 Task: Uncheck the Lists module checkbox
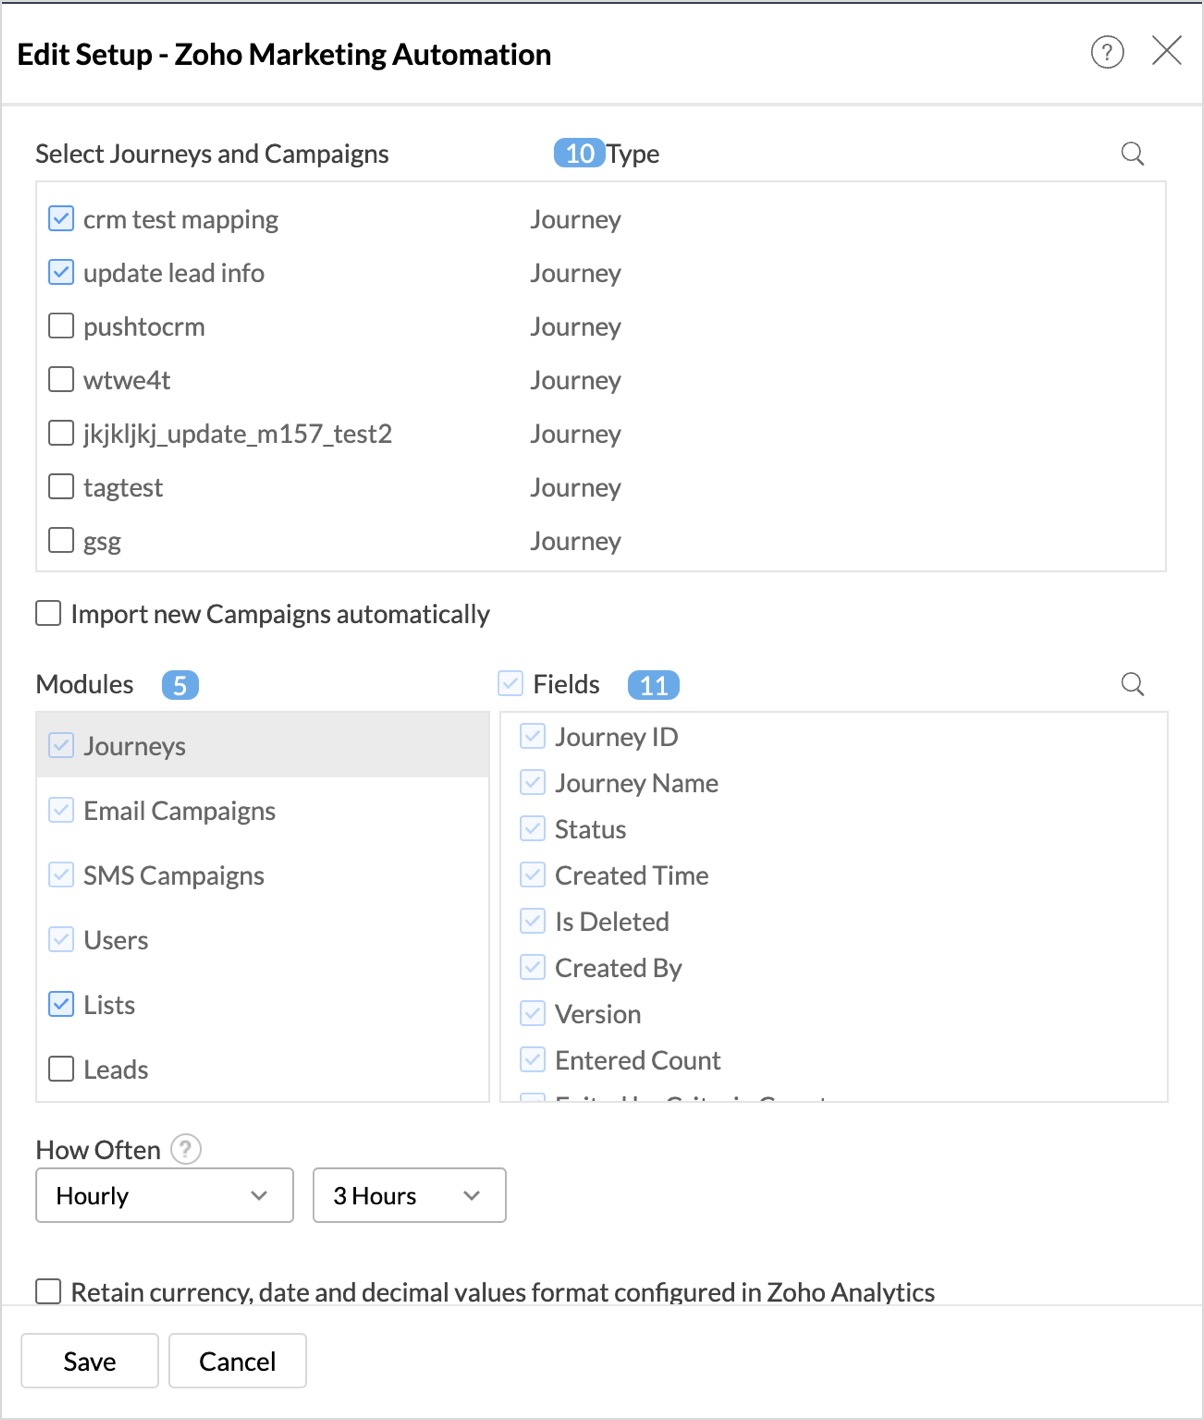pos(61,1004)
